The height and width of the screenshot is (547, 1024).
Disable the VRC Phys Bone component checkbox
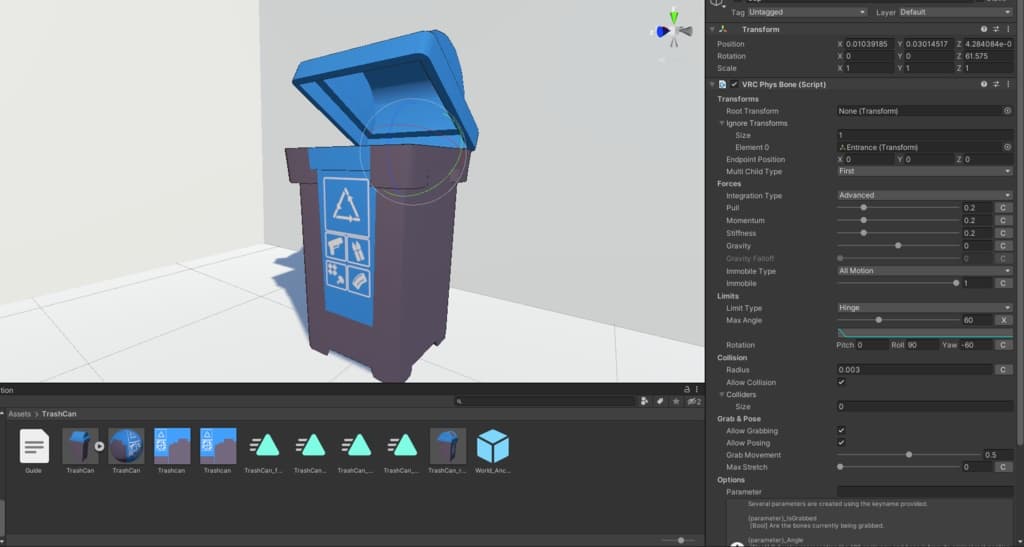pos(734,85)
